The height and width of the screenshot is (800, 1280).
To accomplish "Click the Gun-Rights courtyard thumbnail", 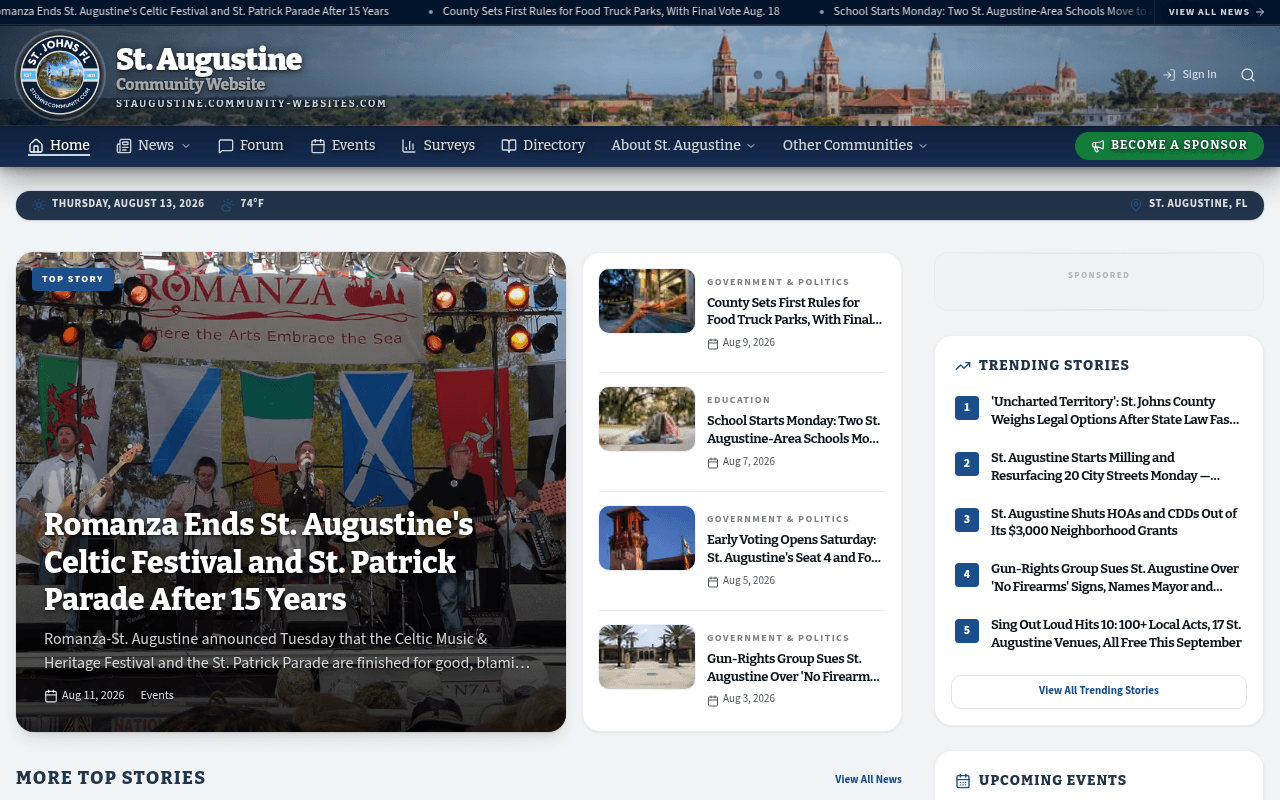I will 647,657.
